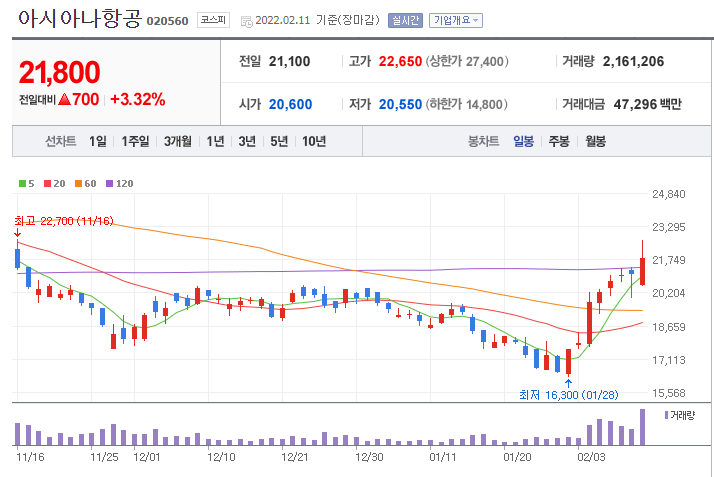Select the 5년 line chart tab

coord(279,141)
